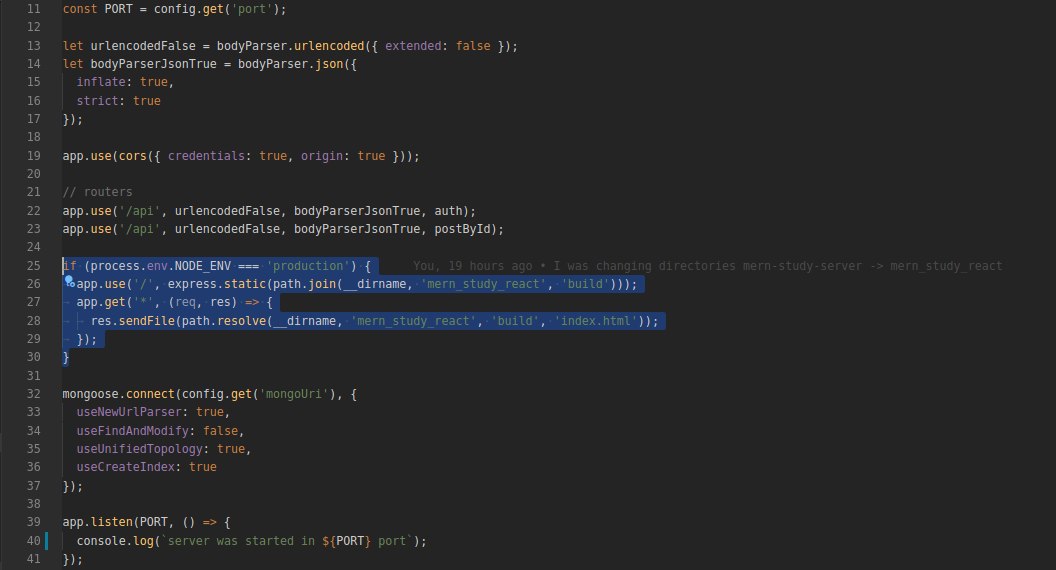Click line number 19 in the gutter
The image size is (1056, 570).
[x=34, y=156]
